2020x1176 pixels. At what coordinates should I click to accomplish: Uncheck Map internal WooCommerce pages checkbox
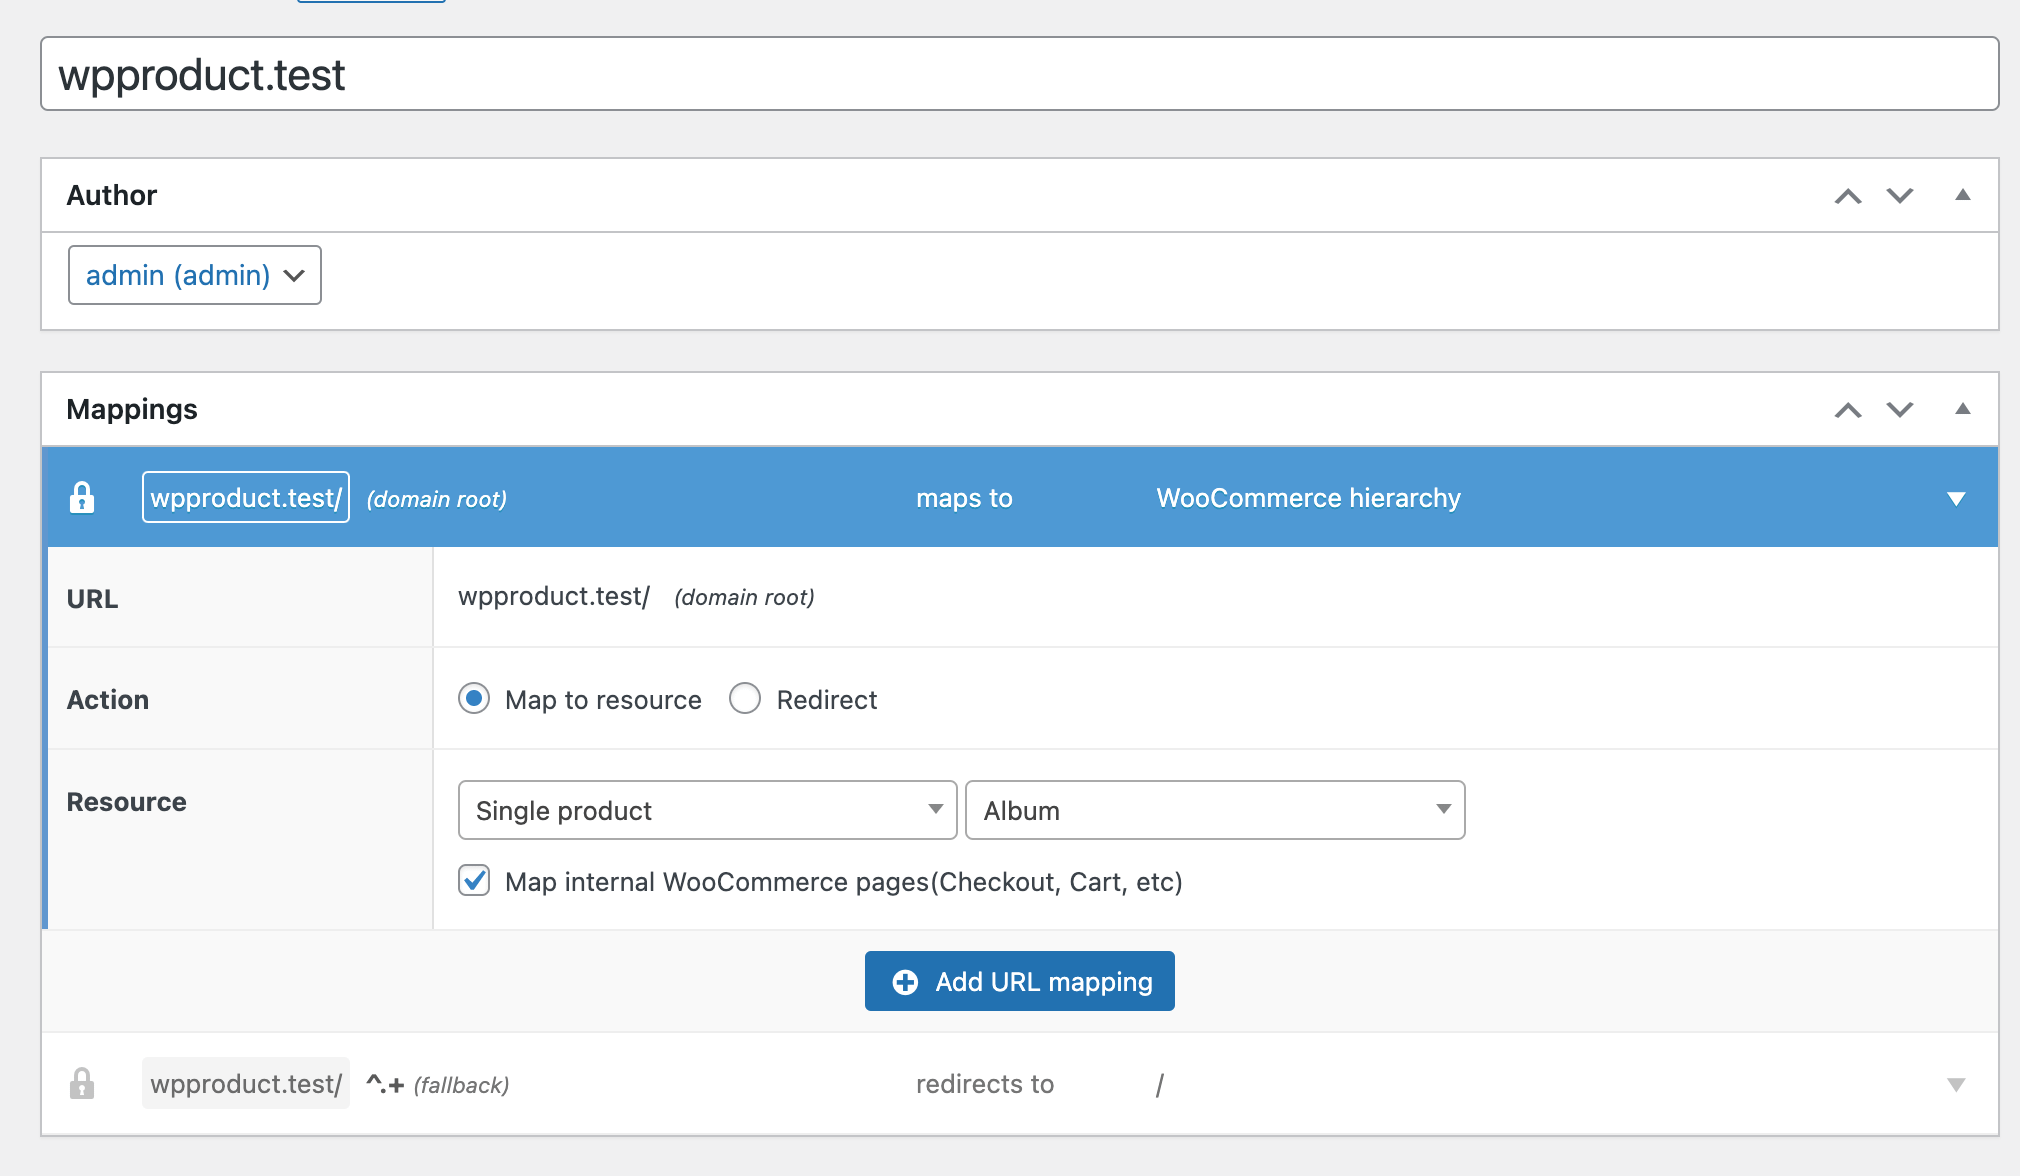pos(474,881)
